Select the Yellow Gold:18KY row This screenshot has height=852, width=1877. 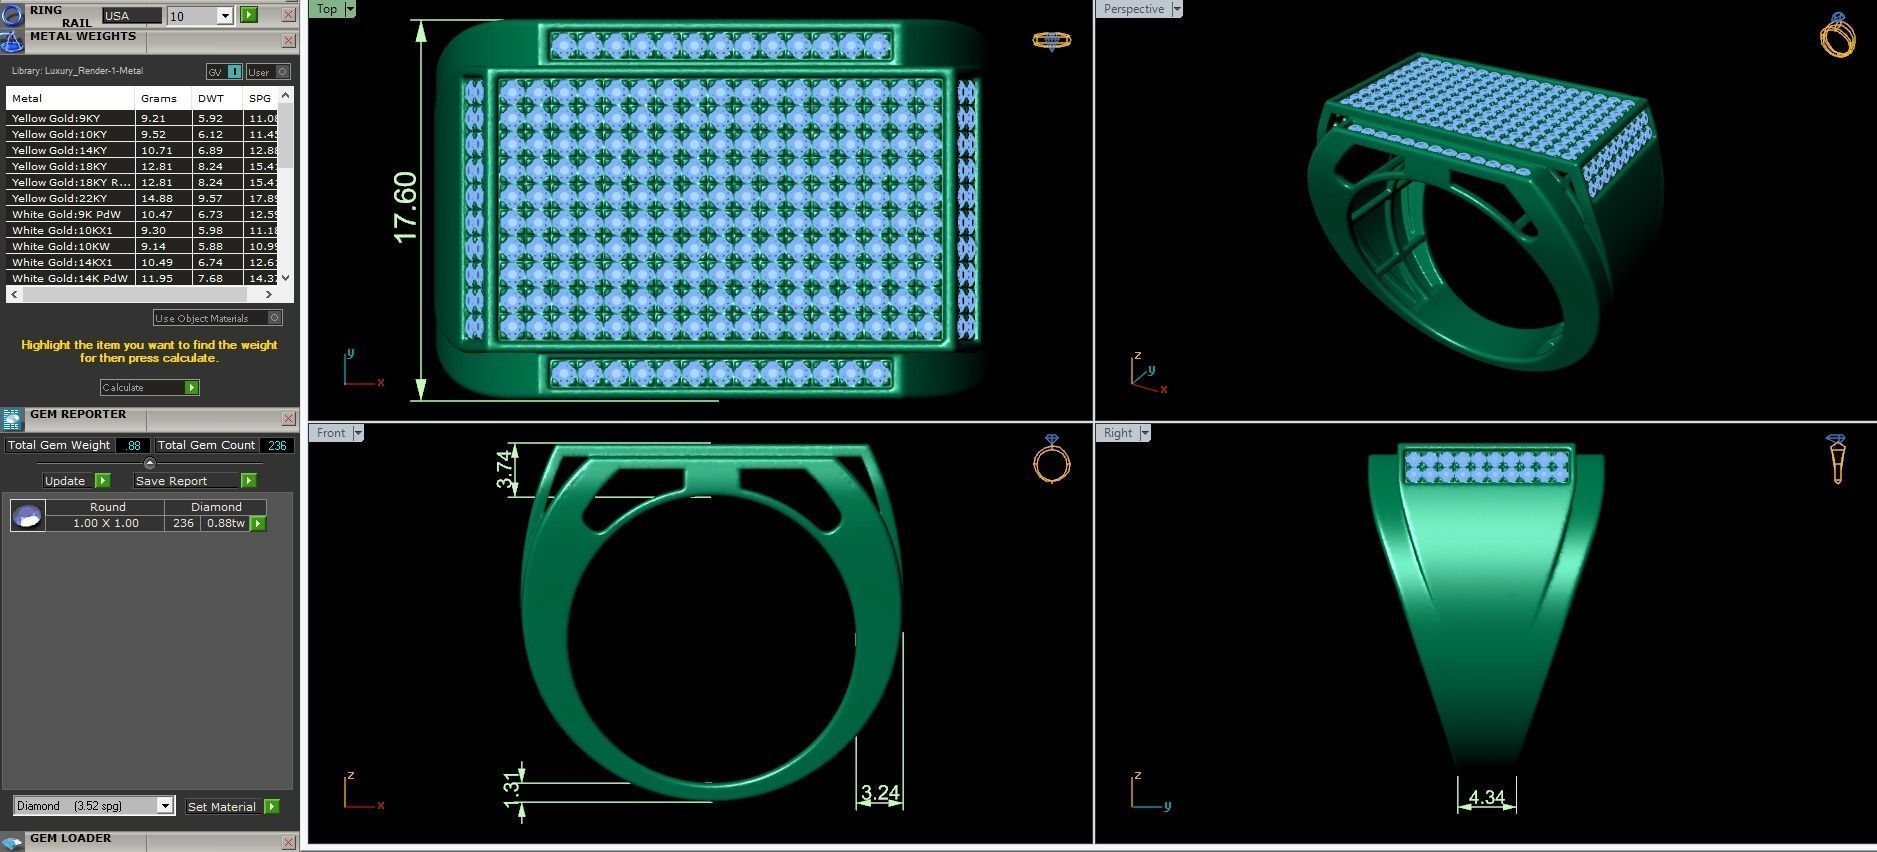(142, 166)
